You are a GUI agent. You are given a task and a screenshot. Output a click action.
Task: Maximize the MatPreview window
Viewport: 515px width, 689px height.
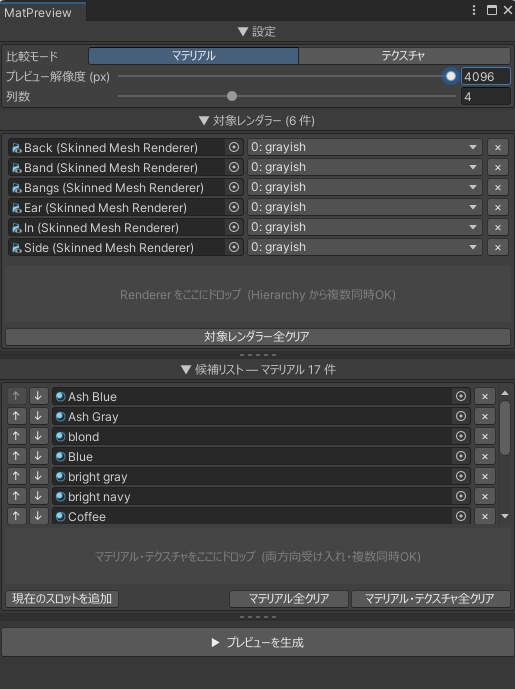[x=492, y=10]
